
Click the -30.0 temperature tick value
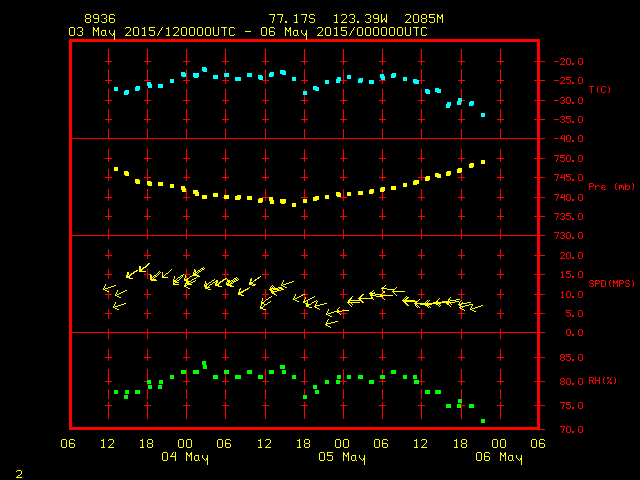click(x=569, y=100)
